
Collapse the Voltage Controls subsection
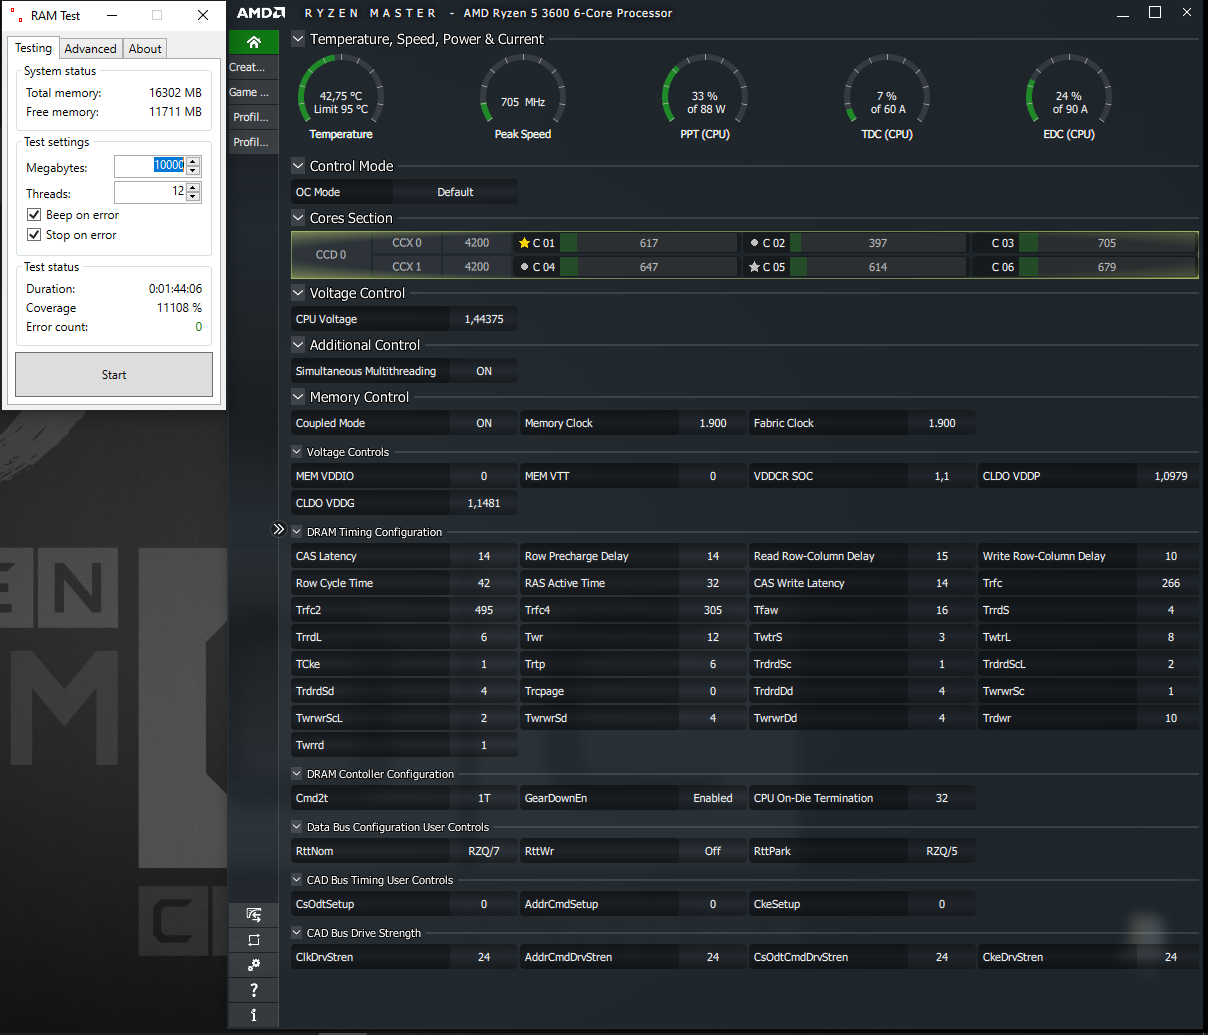tap(297, 452)
